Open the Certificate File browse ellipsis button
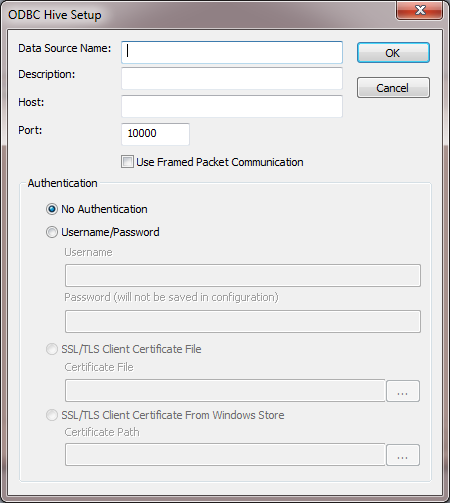This screenshot has height=503, width=450. pos(403,391)
